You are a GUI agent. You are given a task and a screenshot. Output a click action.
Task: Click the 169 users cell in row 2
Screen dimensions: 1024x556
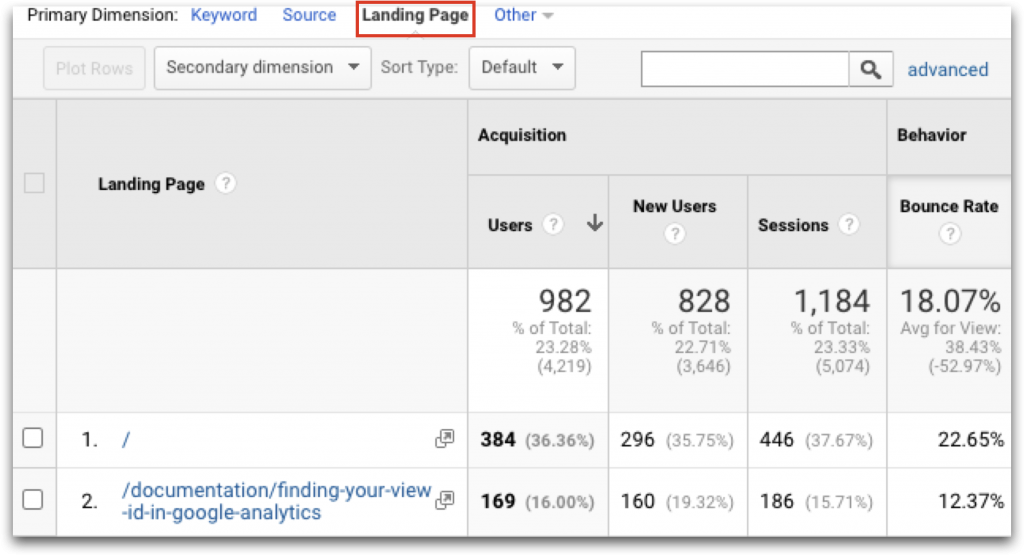498,501
